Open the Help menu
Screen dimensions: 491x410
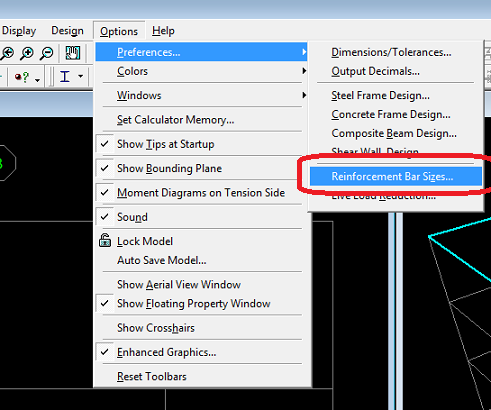pos(163,31)
